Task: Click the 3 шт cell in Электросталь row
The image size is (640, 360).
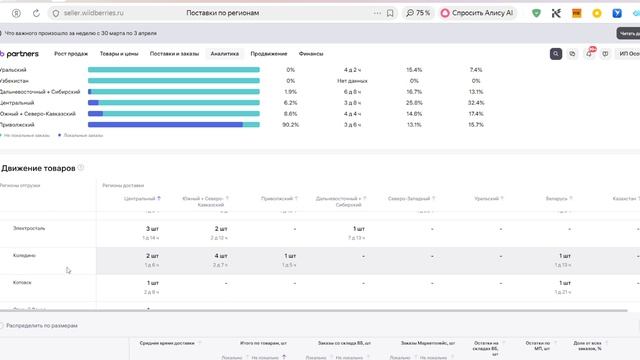Action: (x=152, y=229)
